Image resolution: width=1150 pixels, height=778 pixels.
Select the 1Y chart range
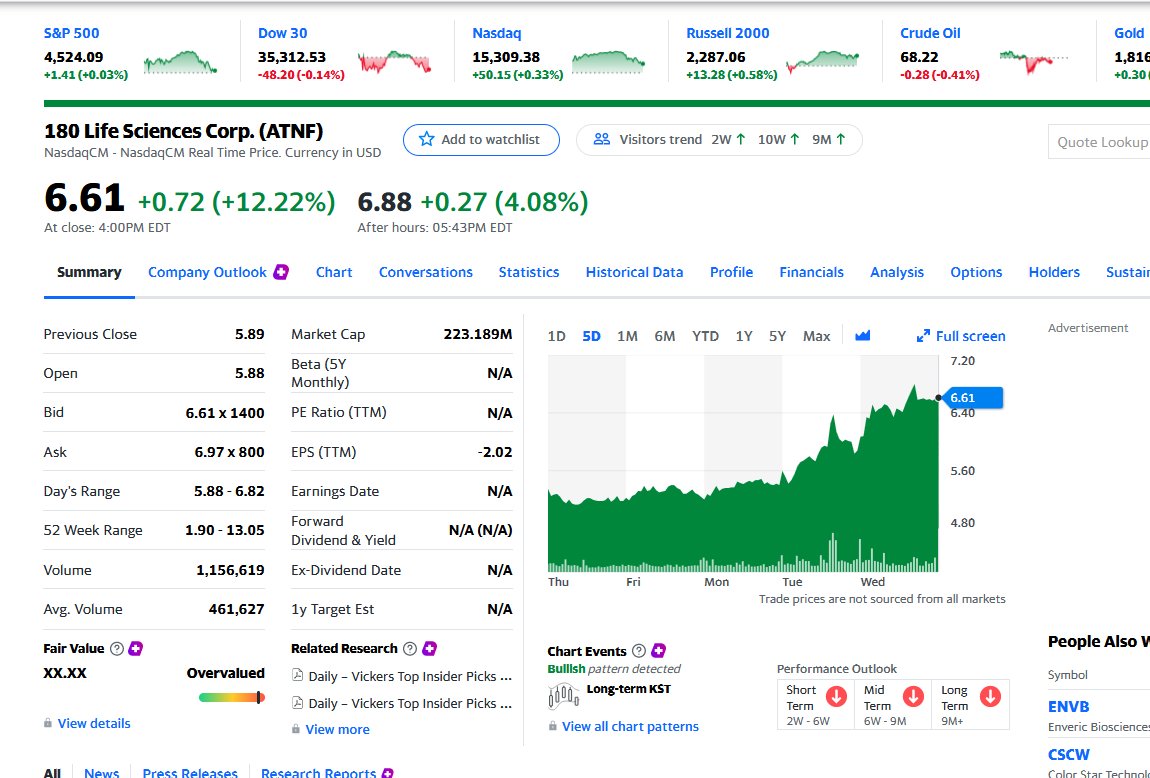(x=744, y=336)
